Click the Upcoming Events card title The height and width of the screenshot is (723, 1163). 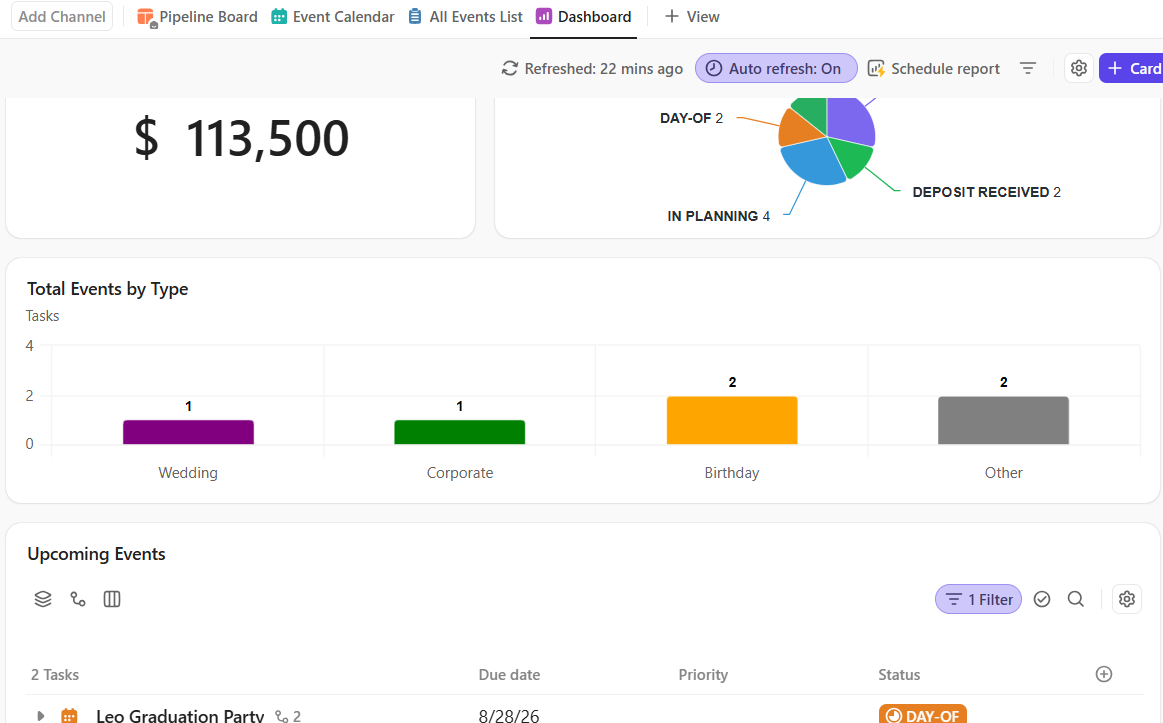click(x=96, y=554)
